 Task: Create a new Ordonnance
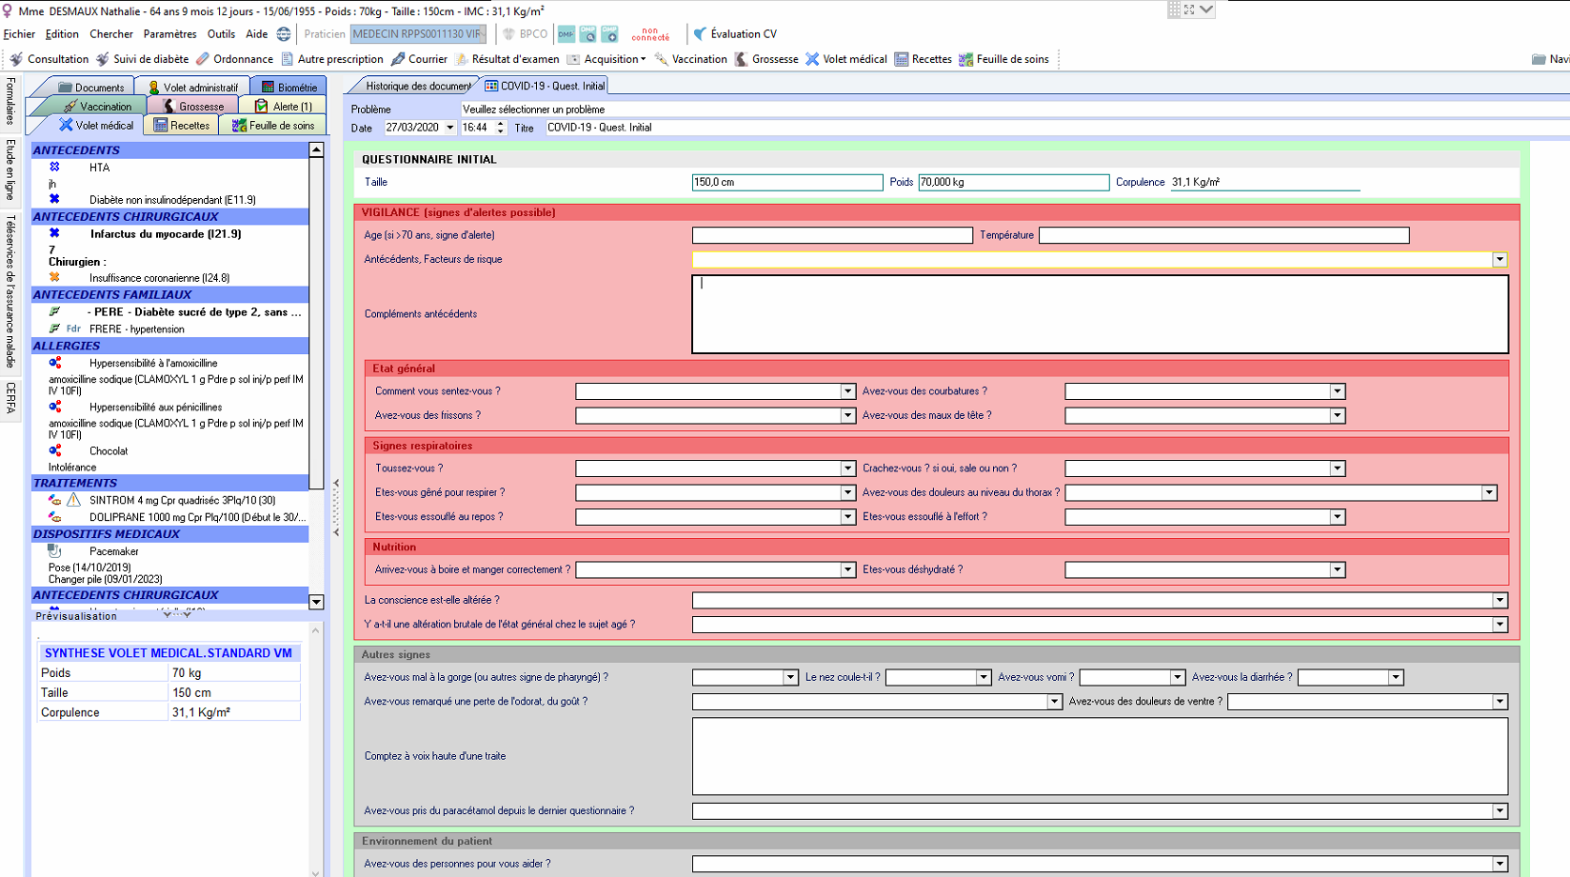pyautogui.click(x=235, y=59)
